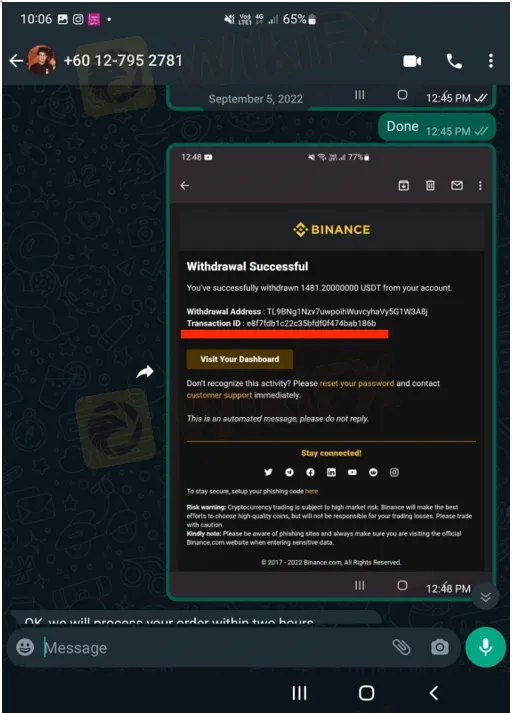Jump to latest messages with double-chevron button

(x=486, y=597)
